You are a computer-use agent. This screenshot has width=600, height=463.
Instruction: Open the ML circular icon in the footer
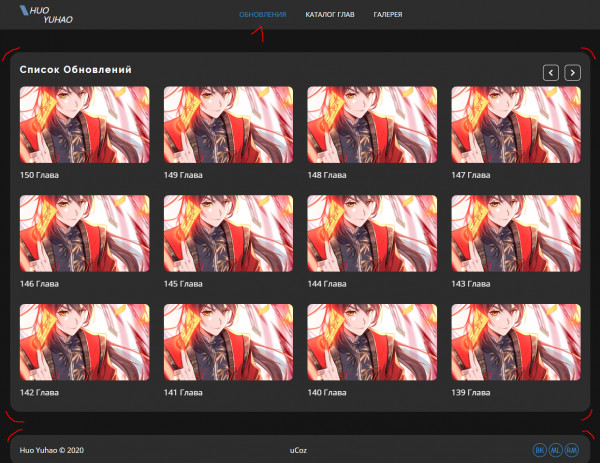pos(555,450)
